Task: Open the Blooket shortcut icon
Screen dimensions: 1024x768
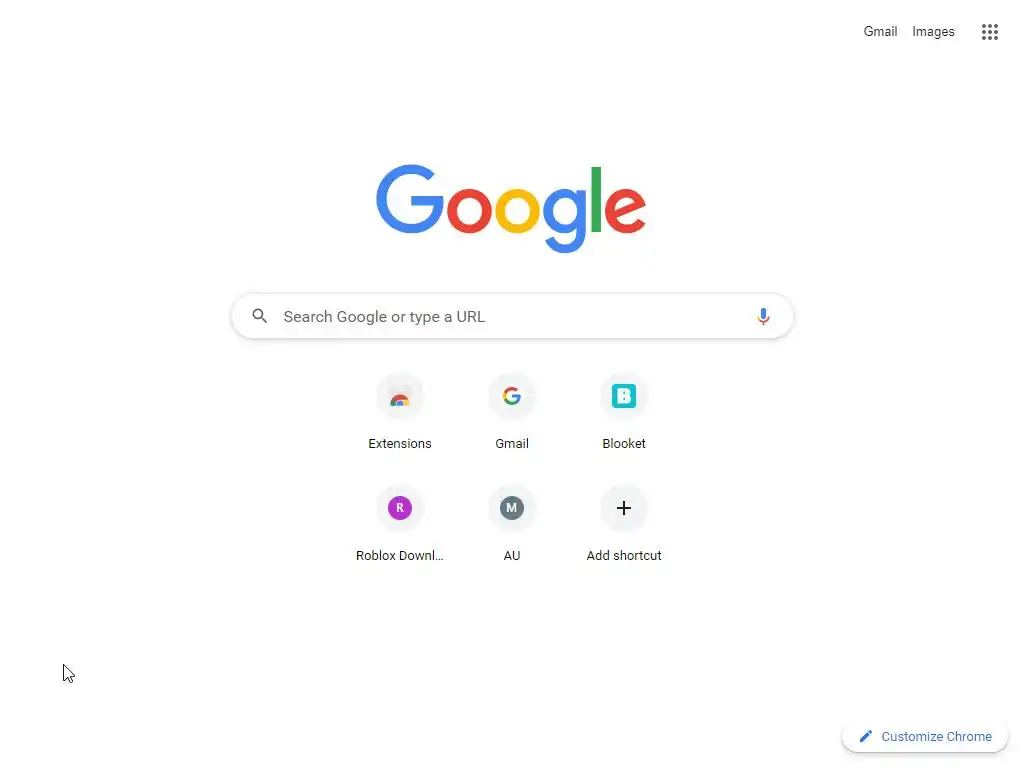Action: [x=624, y=396]
